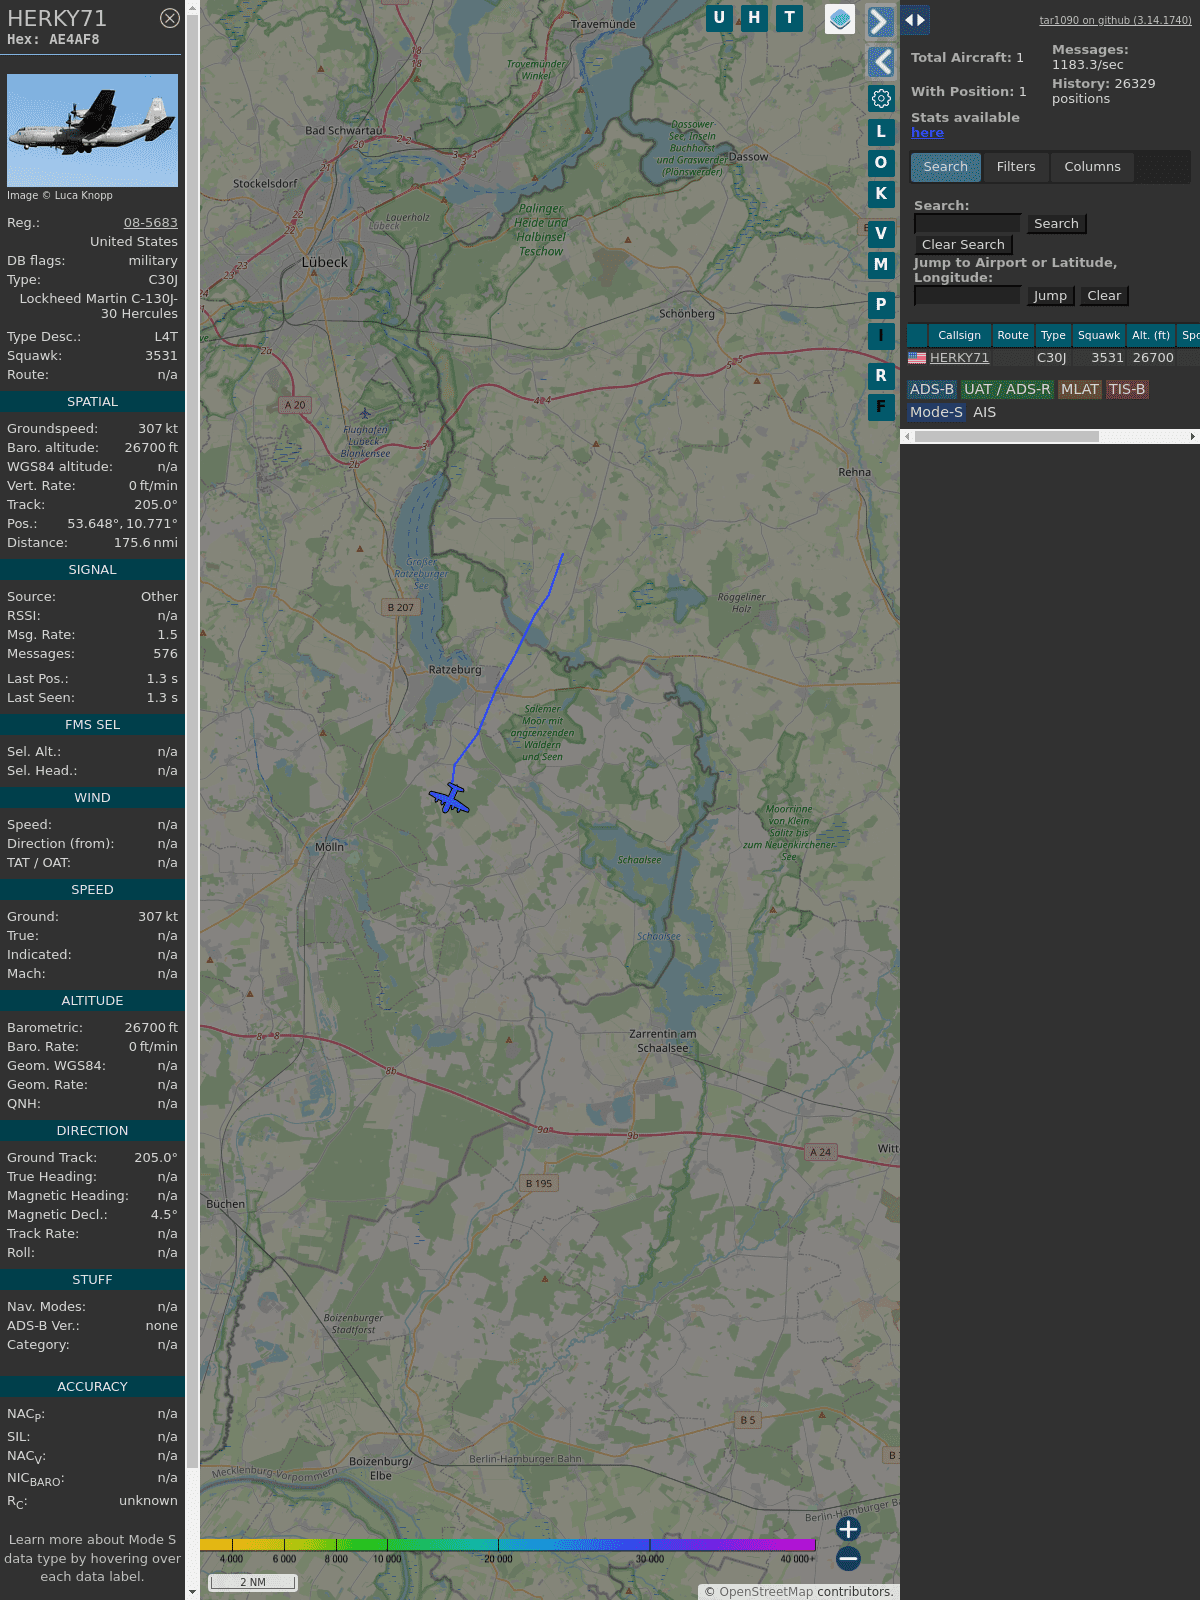The image size is (1200, 1600).
Task: Click the Clear Search button
Action: (x=963, y=245)
